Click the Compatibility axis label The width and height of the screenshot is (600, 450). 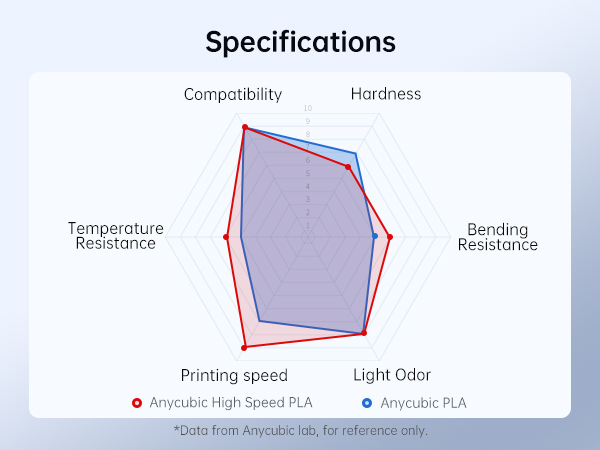[x=233, y=94]
